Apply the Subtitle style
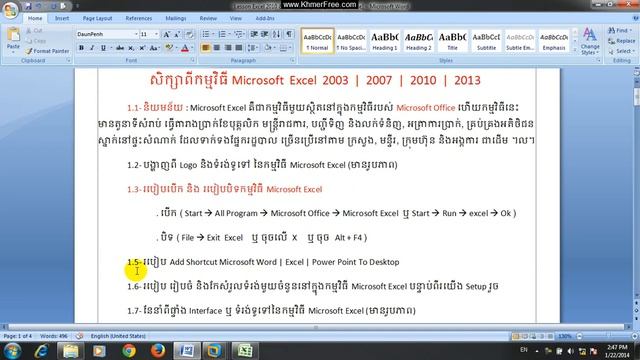This screenshot has height=360, width=640. (486, 41)
